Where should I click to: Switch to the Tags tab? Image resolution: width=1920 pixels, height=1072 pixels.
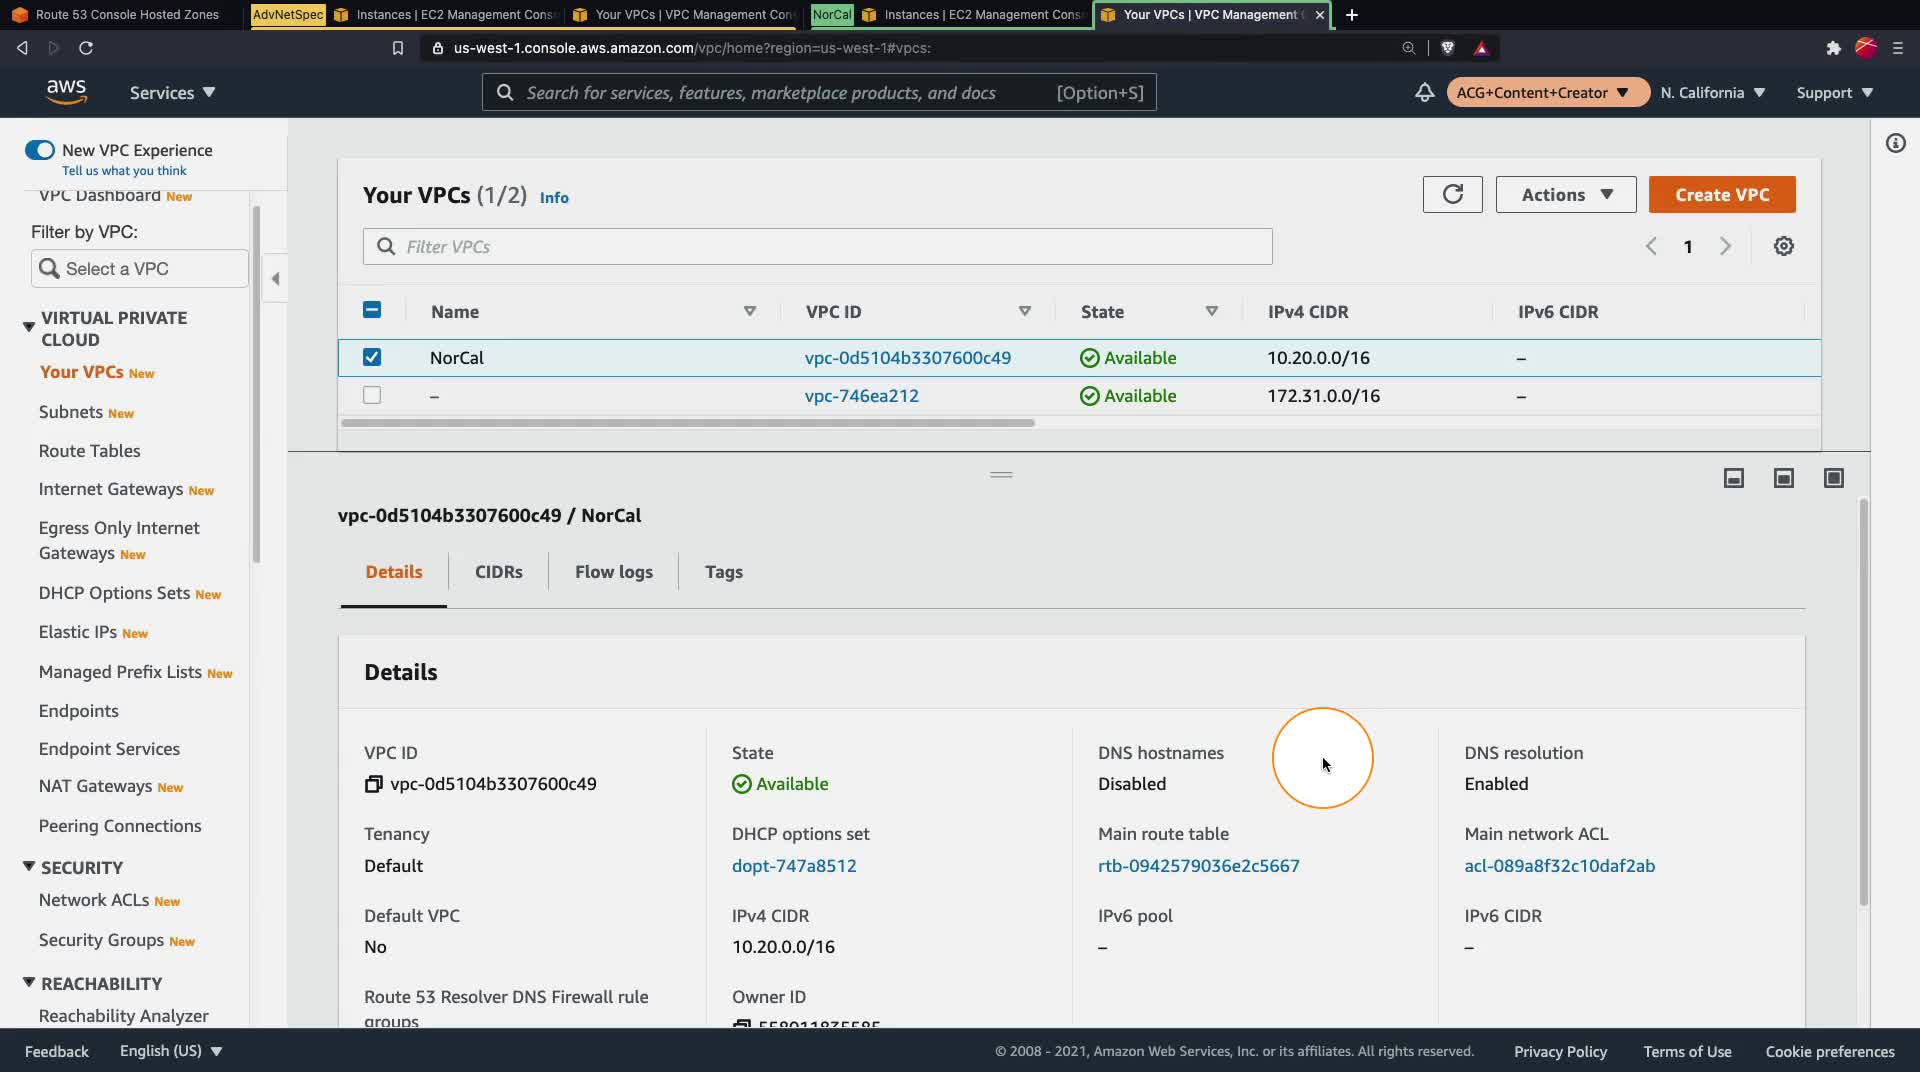point(724,572)
